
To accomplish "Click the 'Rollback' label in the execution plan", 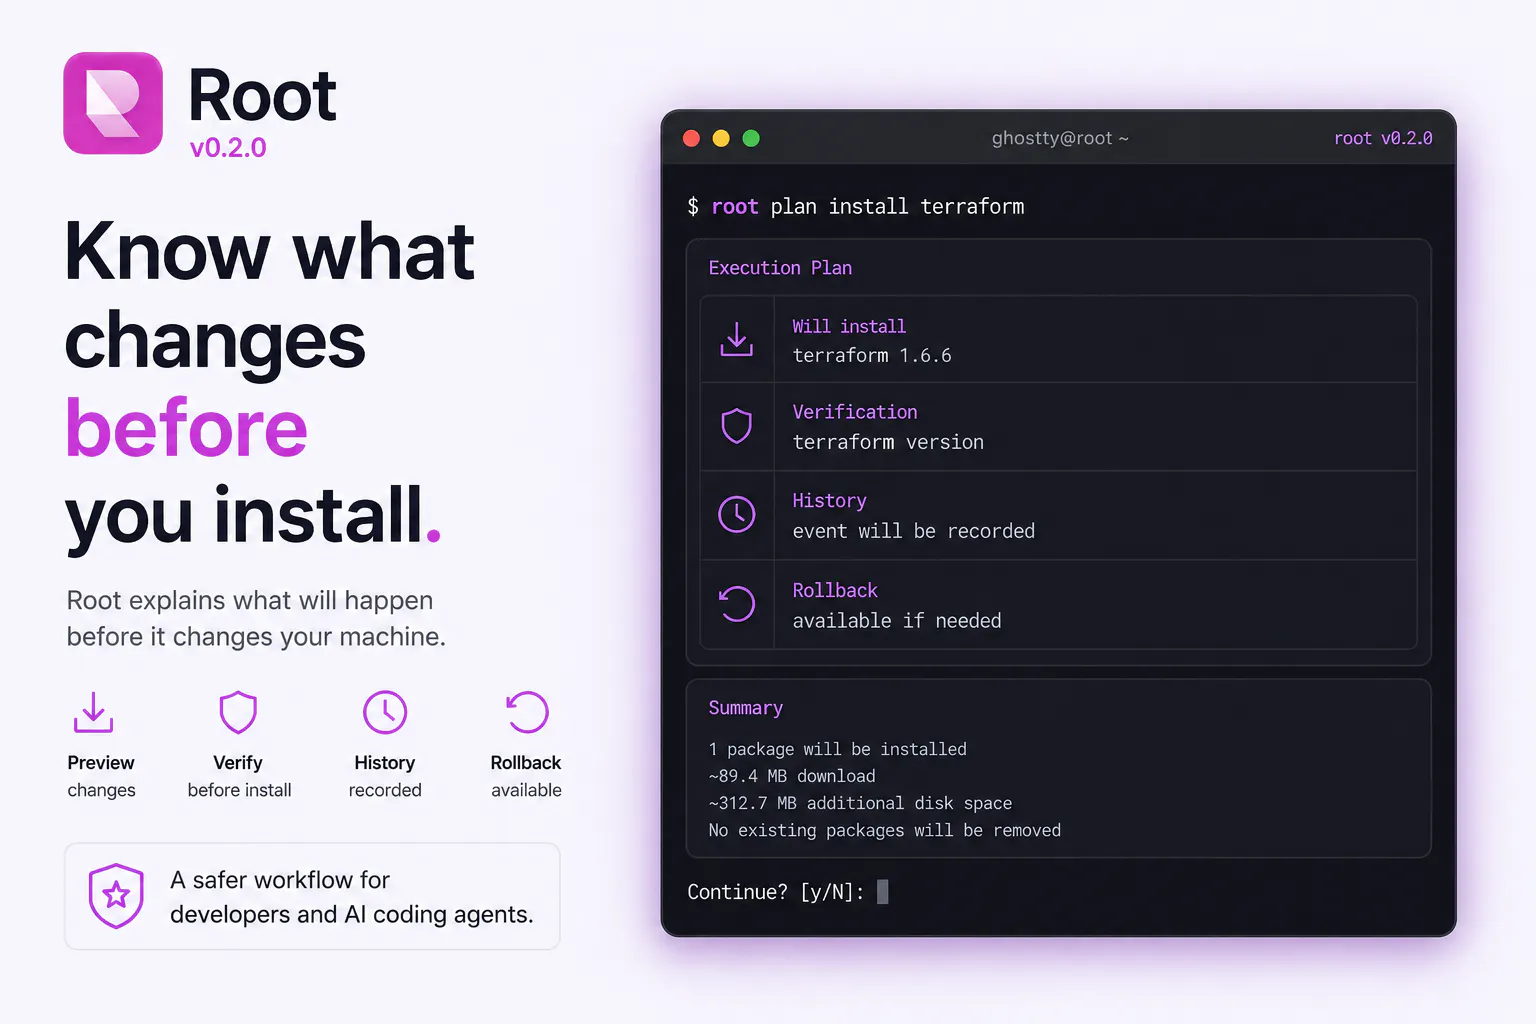I will click(x=835, y=590).
